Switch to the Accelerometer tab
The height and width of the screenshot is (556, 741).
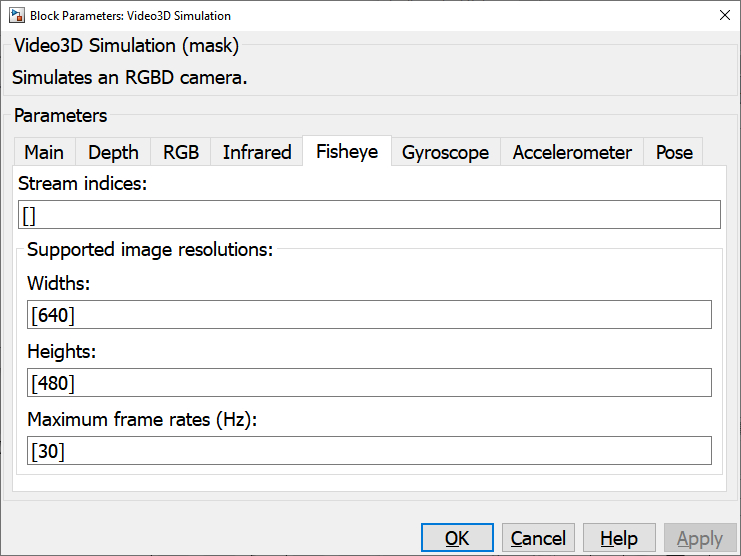pos(572,152)
